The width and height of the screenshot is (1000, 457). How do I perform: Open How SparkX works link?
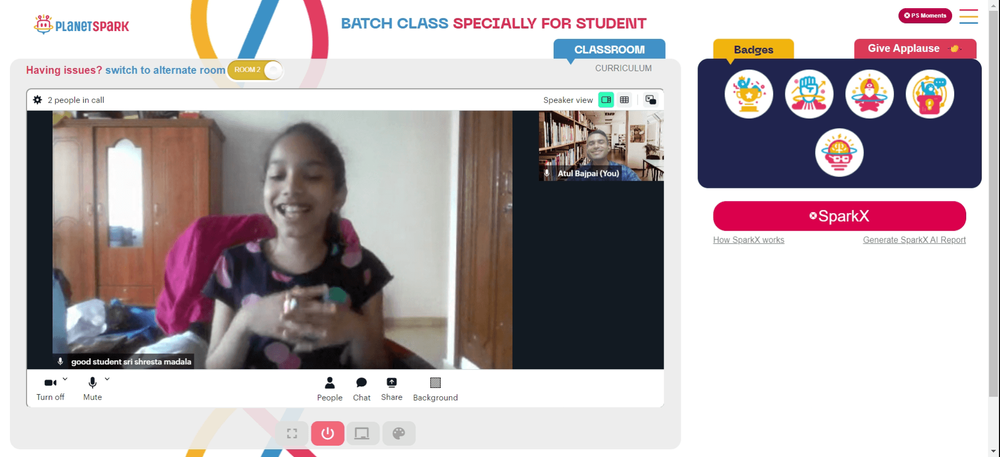[x=749, y=240]
